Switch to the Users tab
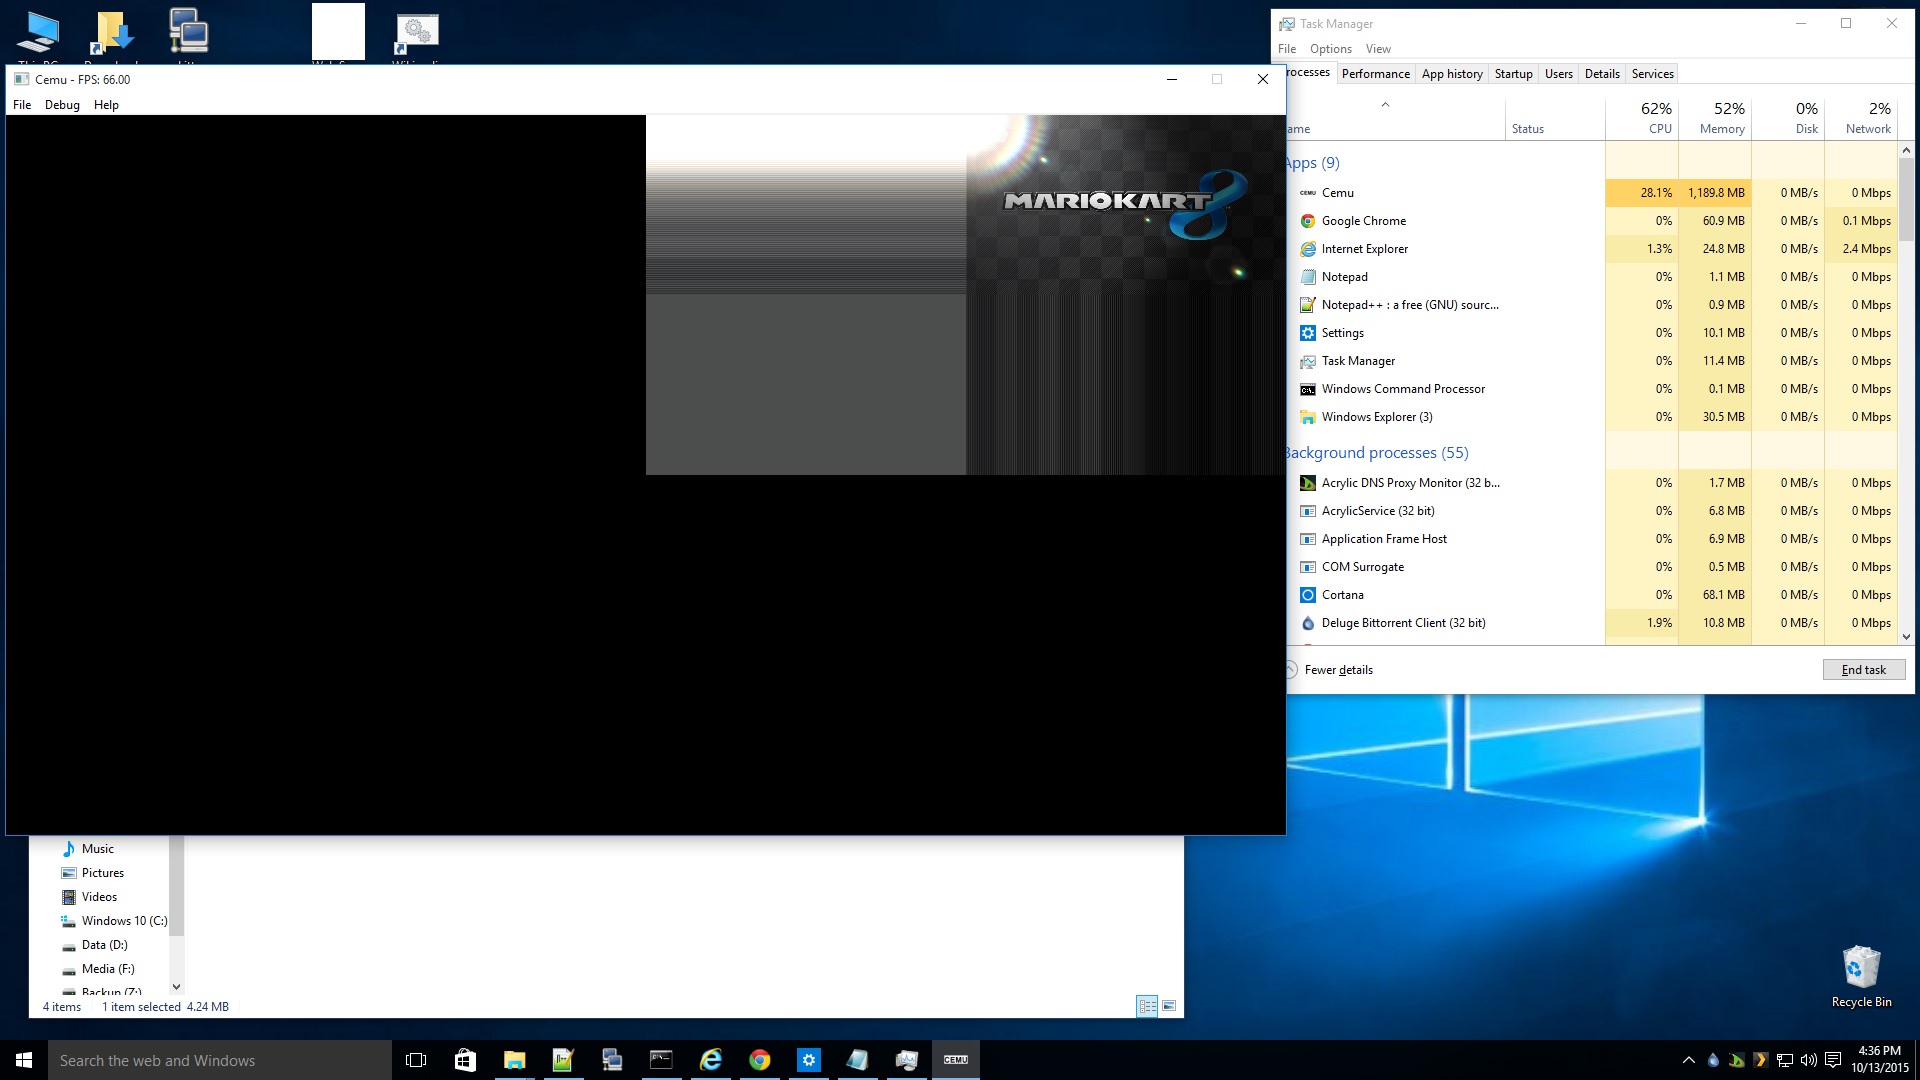Image resolution: width=1920 pixels, height=1080 pixels. [x=1558, y=74]
